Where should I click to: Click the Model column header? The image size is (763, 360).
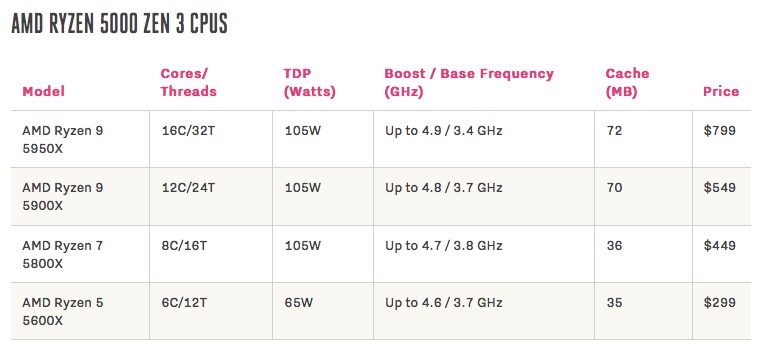pyautogui.click(x=43, y=91)
